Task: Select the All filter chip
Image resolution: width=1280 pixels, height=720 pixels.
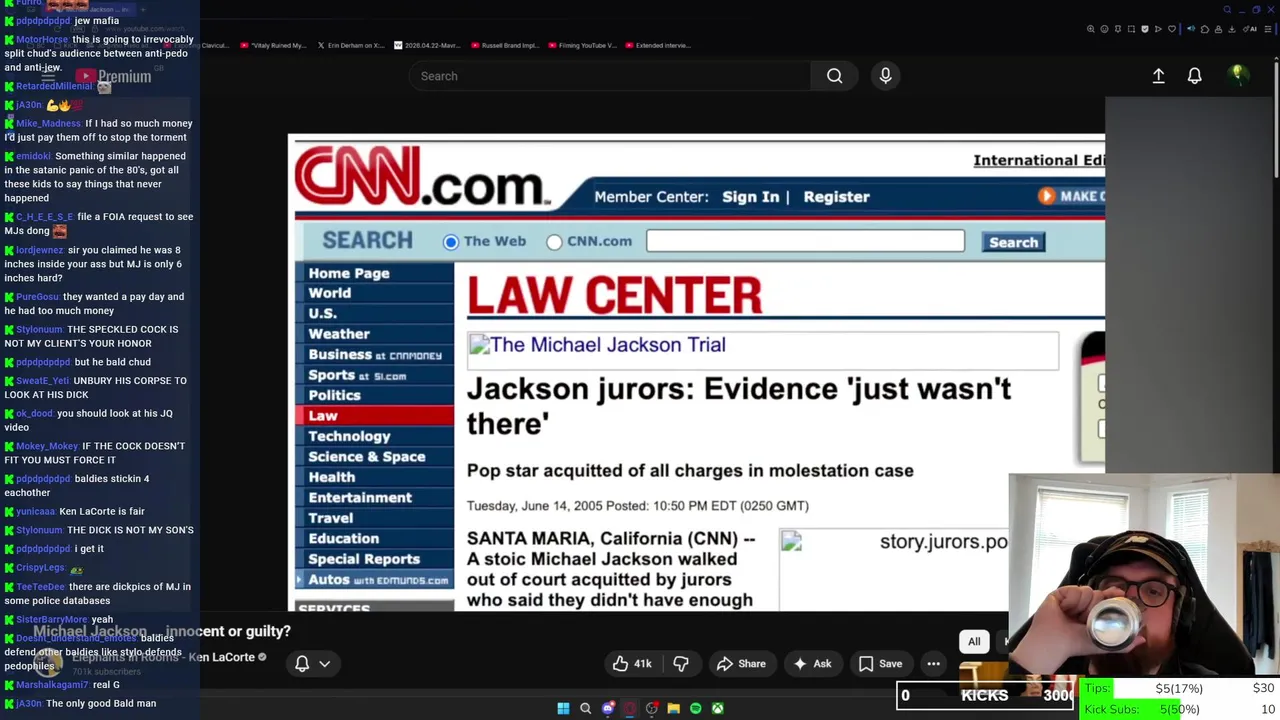Action: 974,641
